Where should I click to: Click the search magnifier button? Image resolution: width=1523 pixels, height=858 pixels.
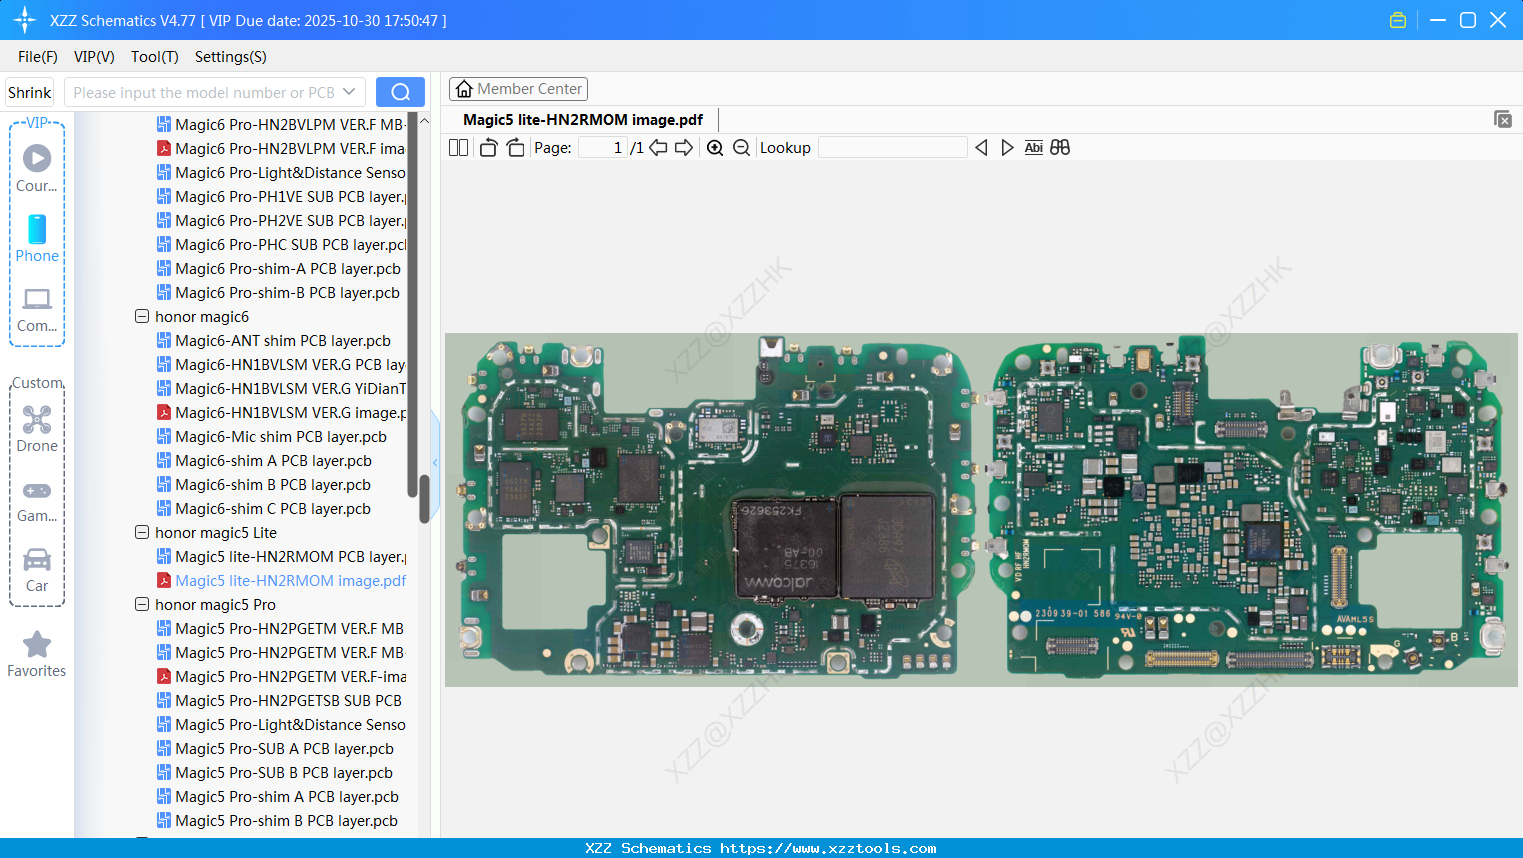(400, 92)
